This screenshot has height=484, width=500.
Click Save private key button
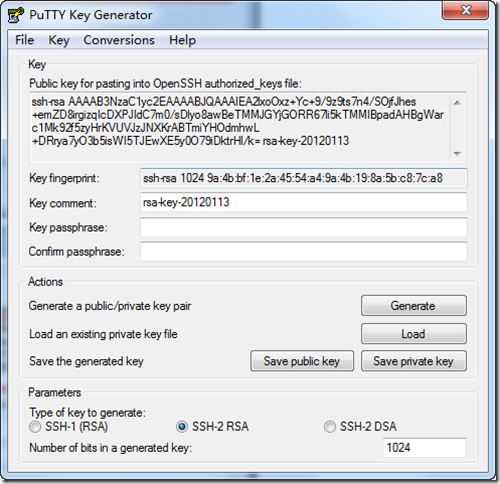pos(414,361)
